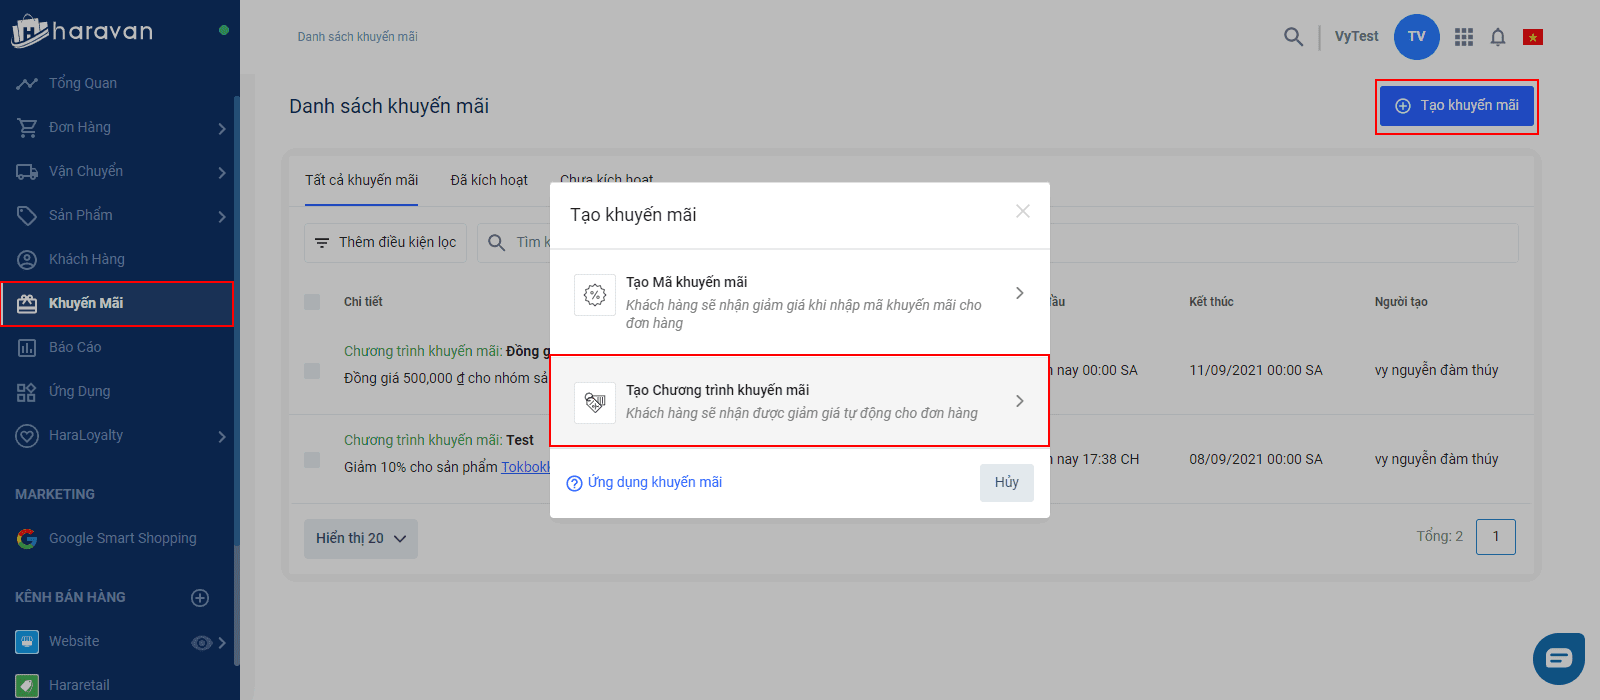Click the help icon beside Ứng dụng khuyến mãi
This screenshot has height=700, width=1600.
pos(574,483)
